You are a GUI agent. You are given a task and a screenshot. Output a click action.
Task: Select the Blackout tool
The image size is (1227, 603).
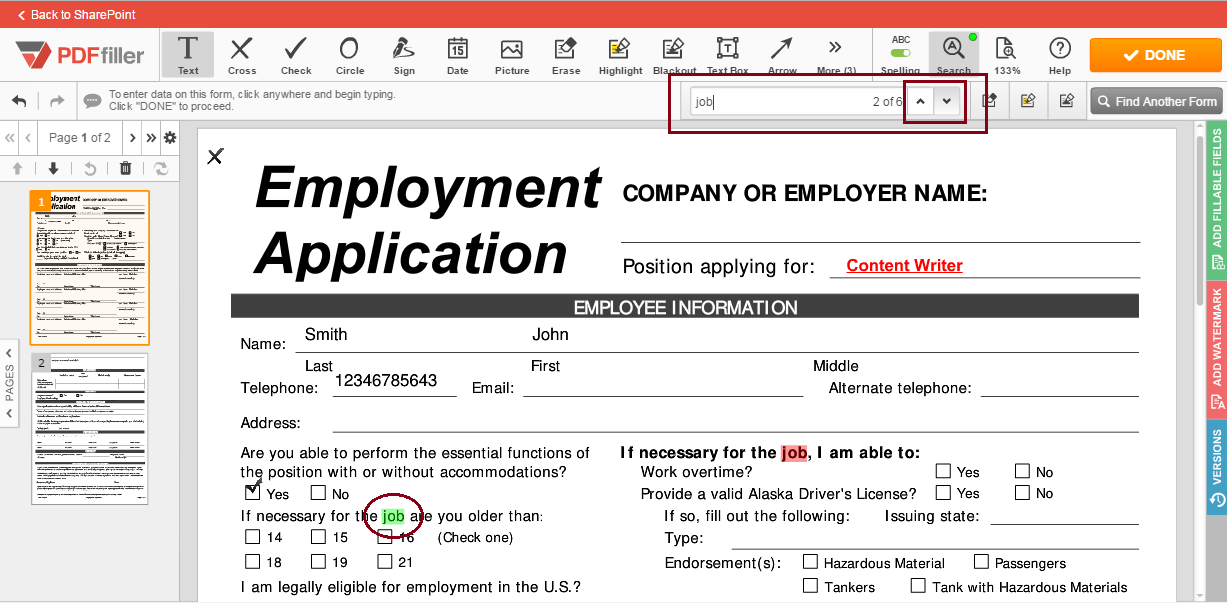(674, 55)
